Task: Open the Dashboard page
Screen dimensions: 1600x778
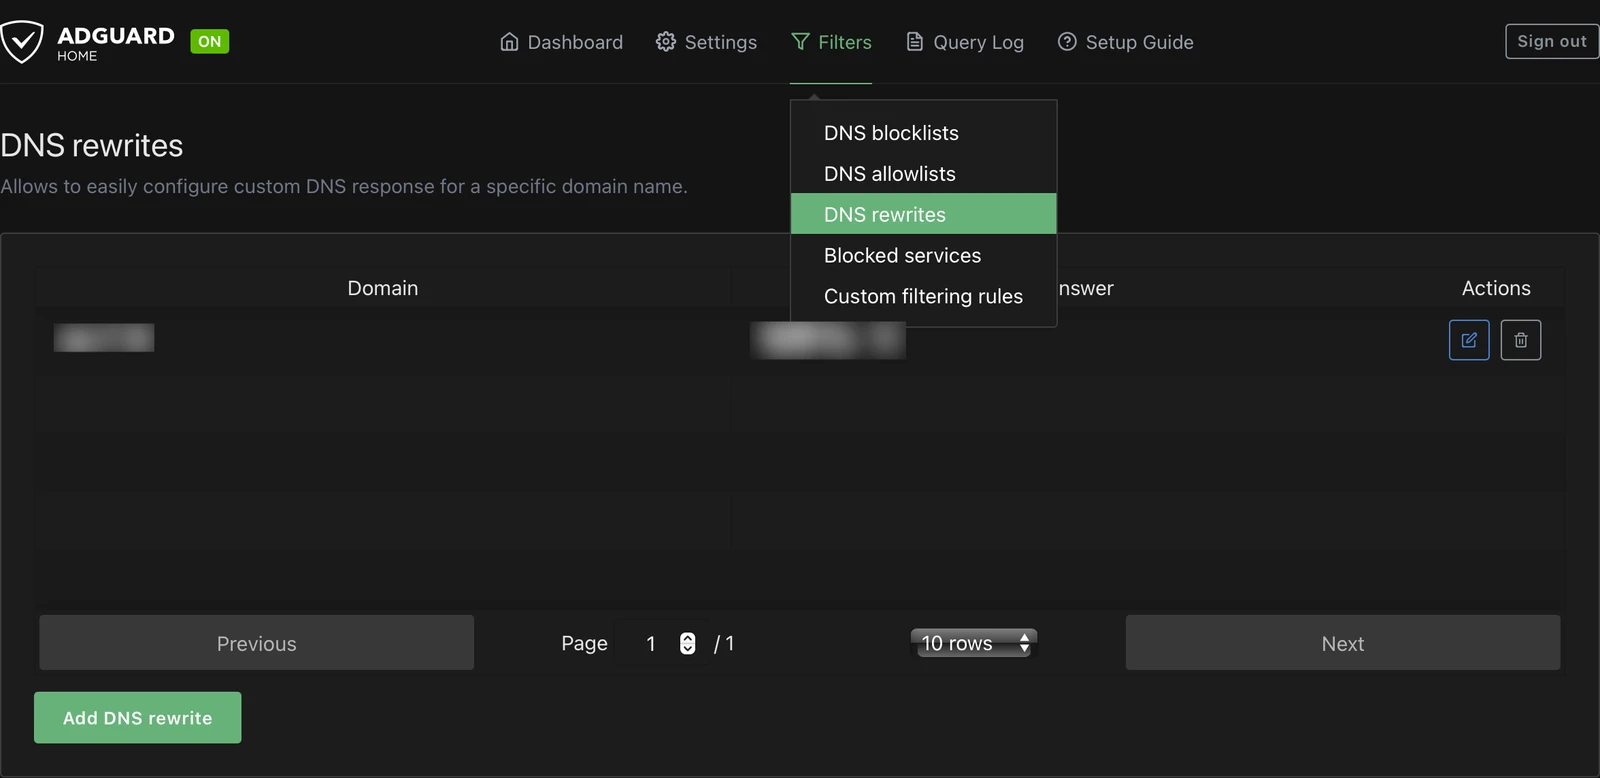Action: pyautogui.click(x=561, y=42)
